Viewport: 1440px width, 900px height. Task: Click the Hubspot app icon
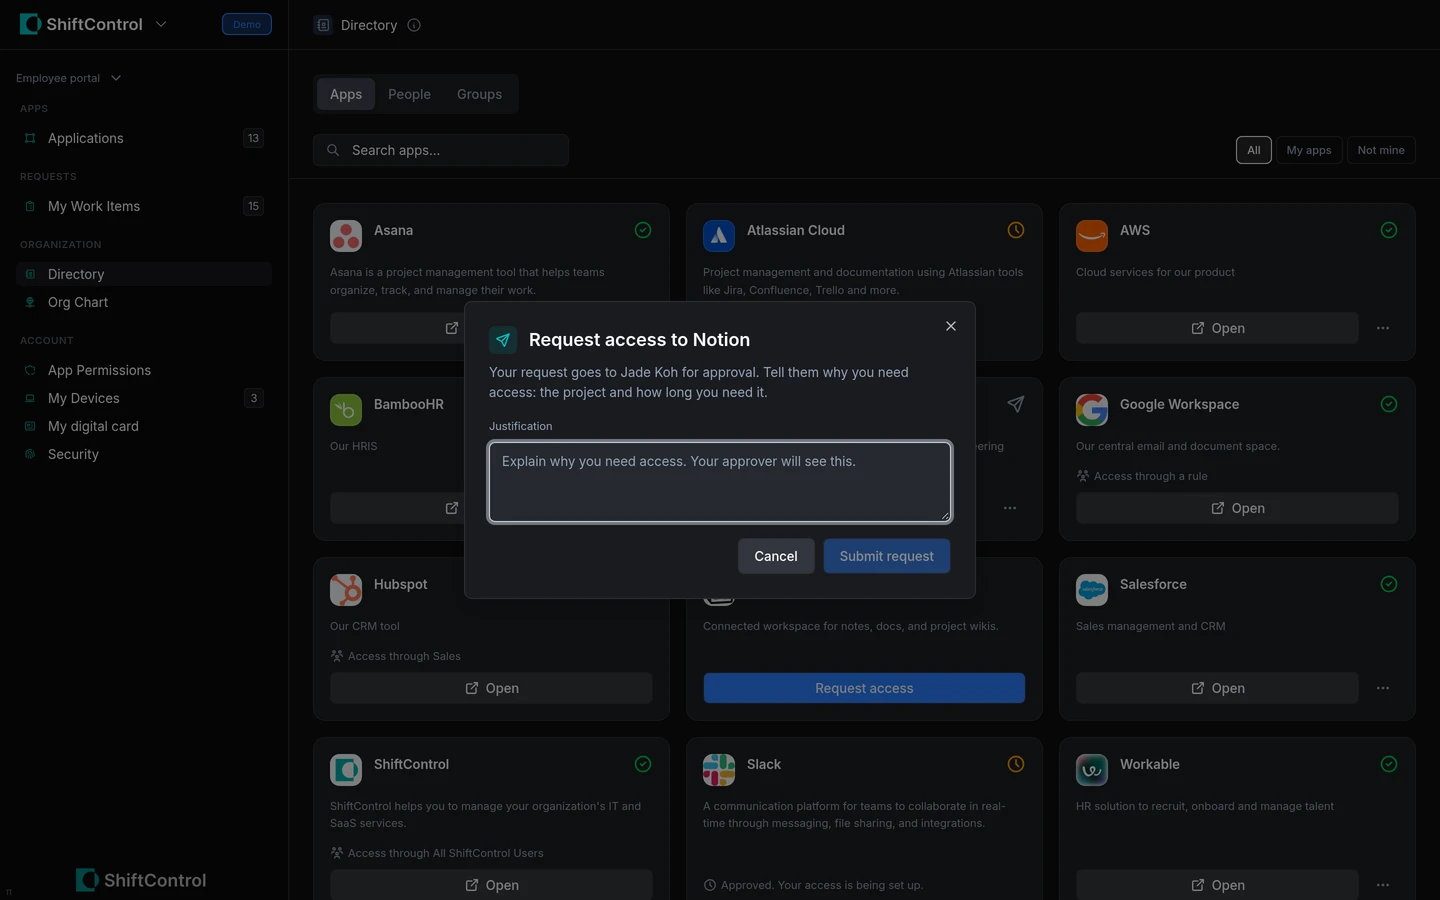346,590
